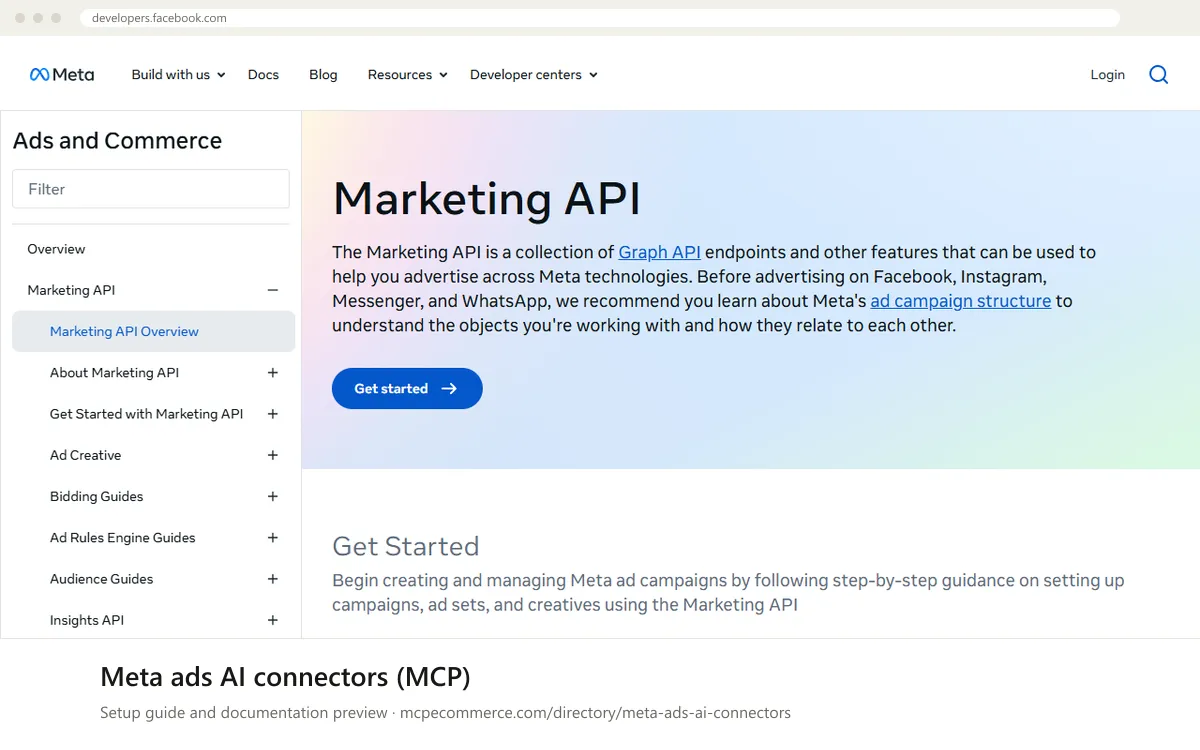Open the search magnifier icon
The width and height of the screenshot is (1200, 750).
coord(1158,75)
